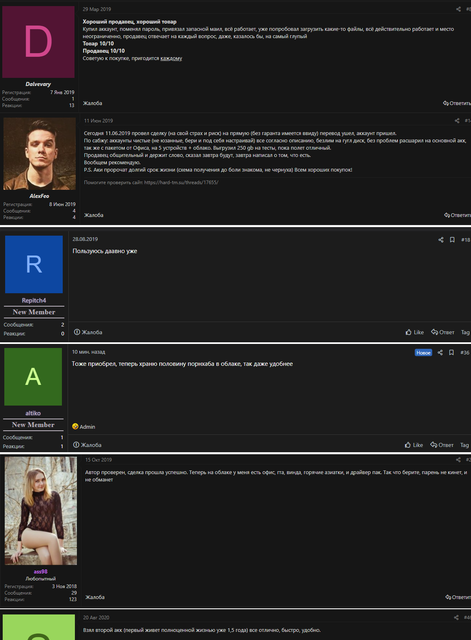Tag Repitch4's post

pyautogui.click(x=465, y=332)
